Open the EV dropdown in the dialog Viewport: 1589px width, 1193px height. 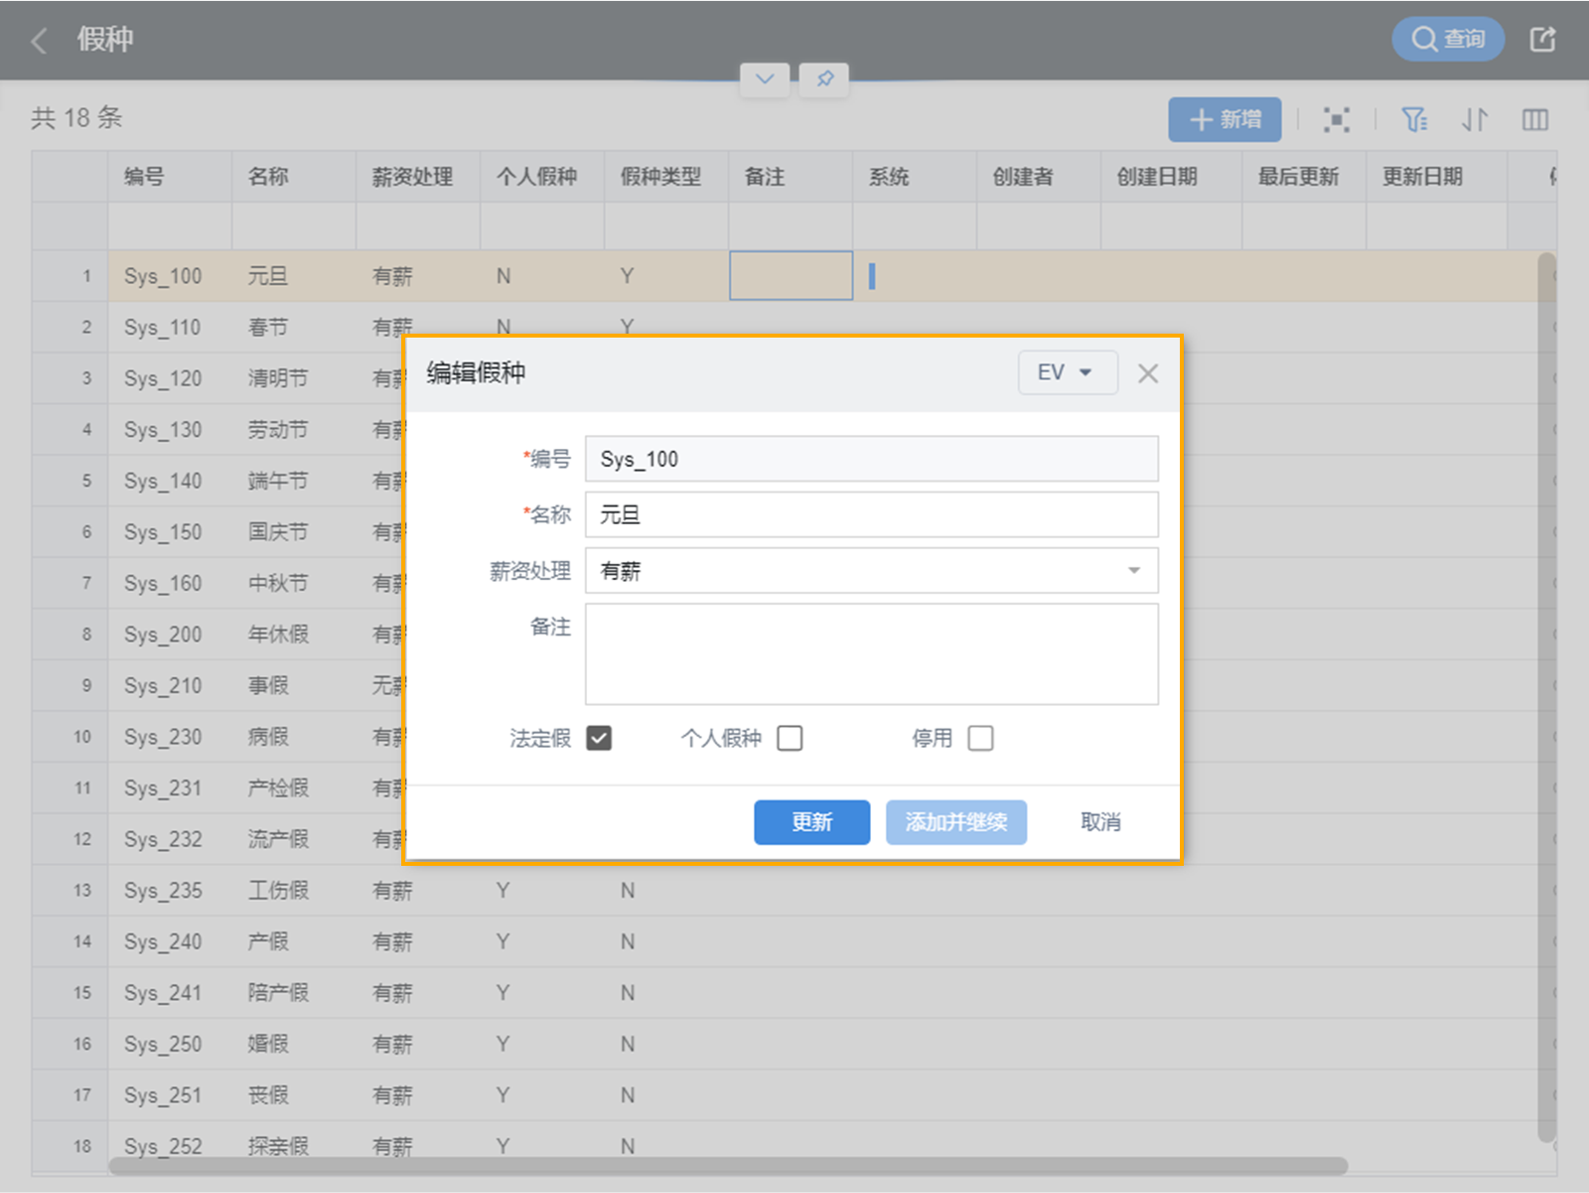click(1067, 373)
